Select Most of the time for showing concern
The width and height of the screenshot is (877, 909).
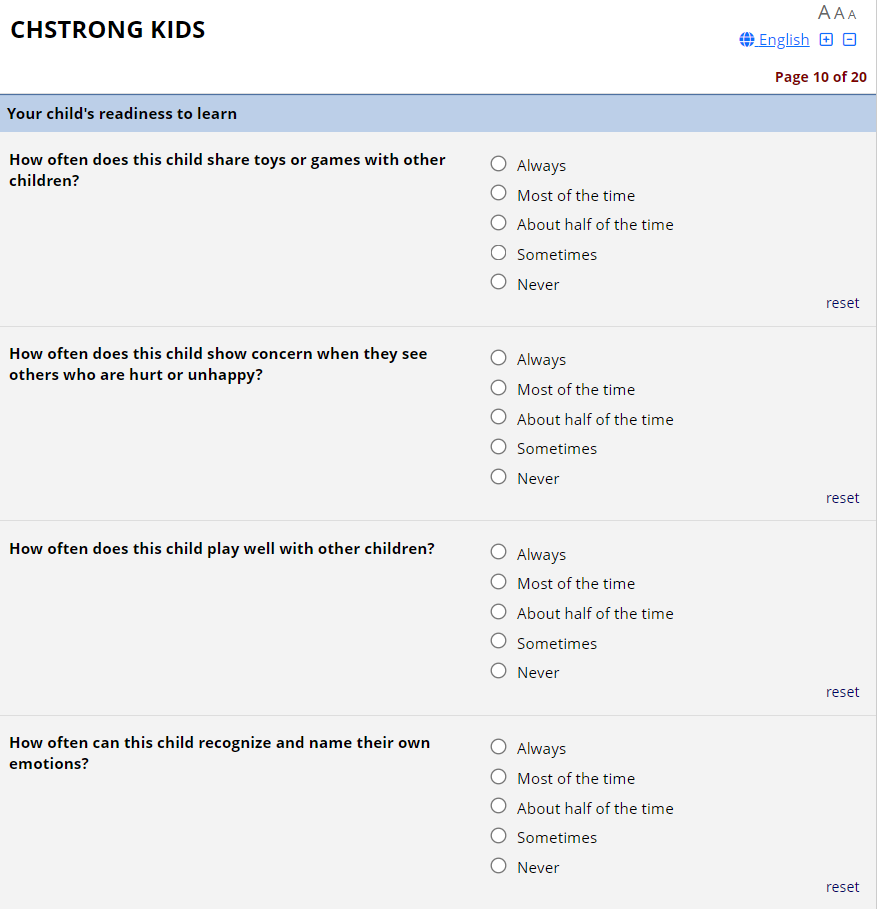pos(499,388)
